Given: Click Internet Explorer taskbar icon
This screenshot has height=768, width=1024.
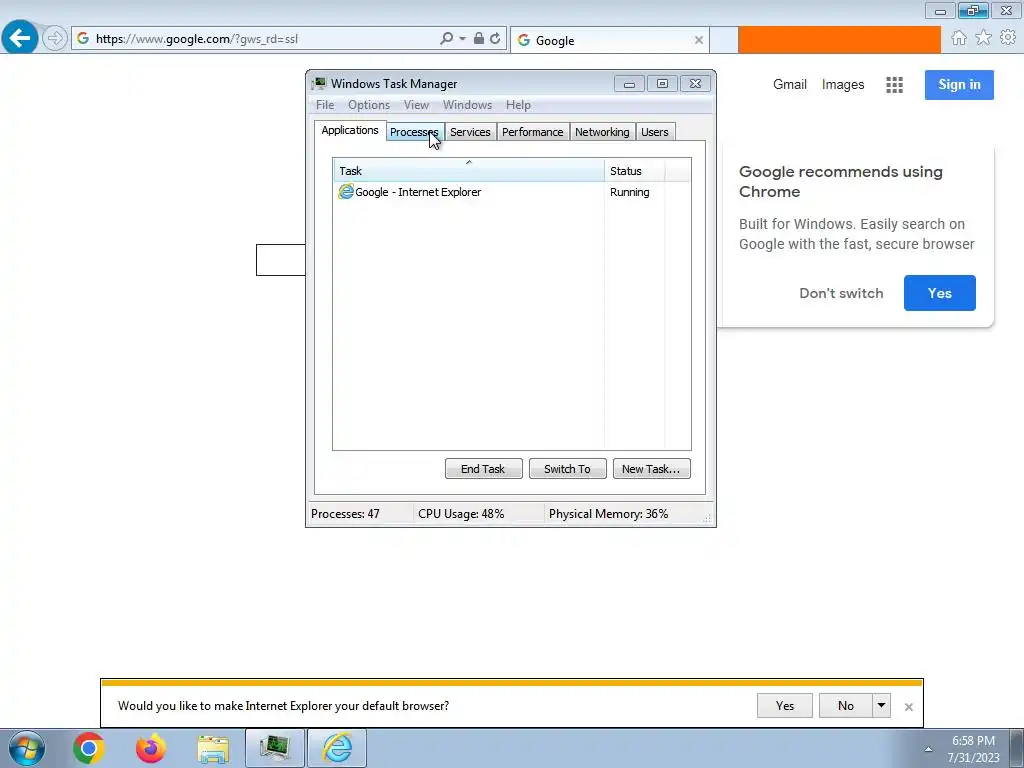Looking at the screenshot, I should point(337,748).
